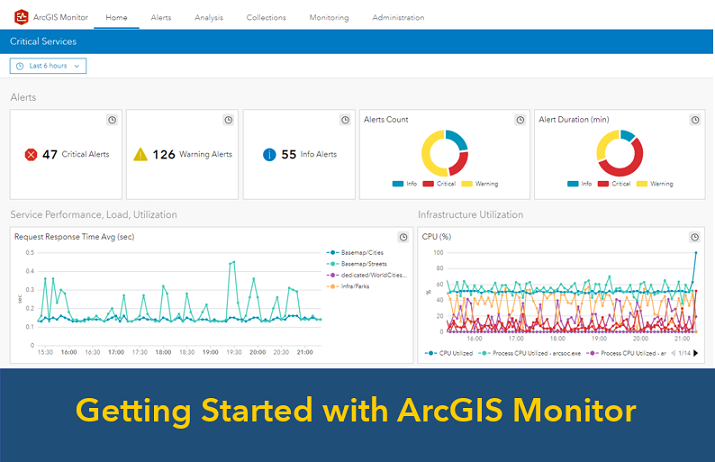Toggle Info legend in Alert Duration chart
715x462 pixels.
coord(580,184)
